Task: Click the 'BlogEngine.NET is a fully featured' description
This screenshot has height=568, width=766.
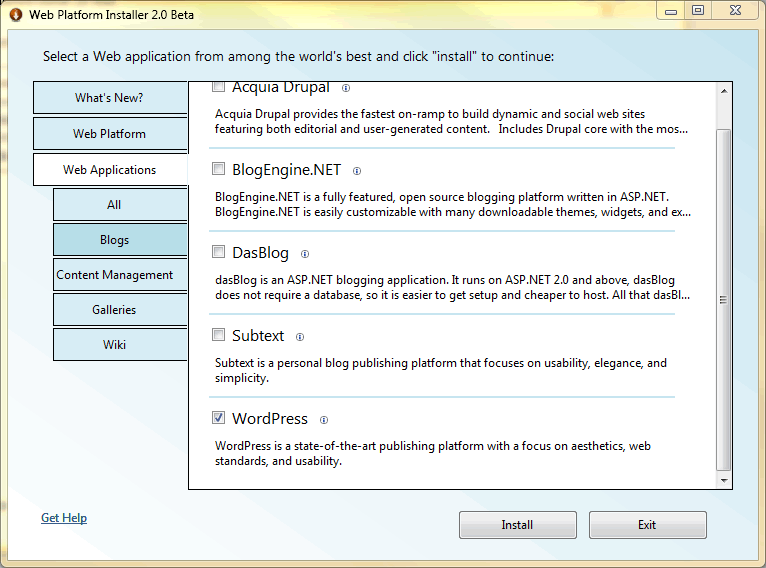Action: coord(453,205)
